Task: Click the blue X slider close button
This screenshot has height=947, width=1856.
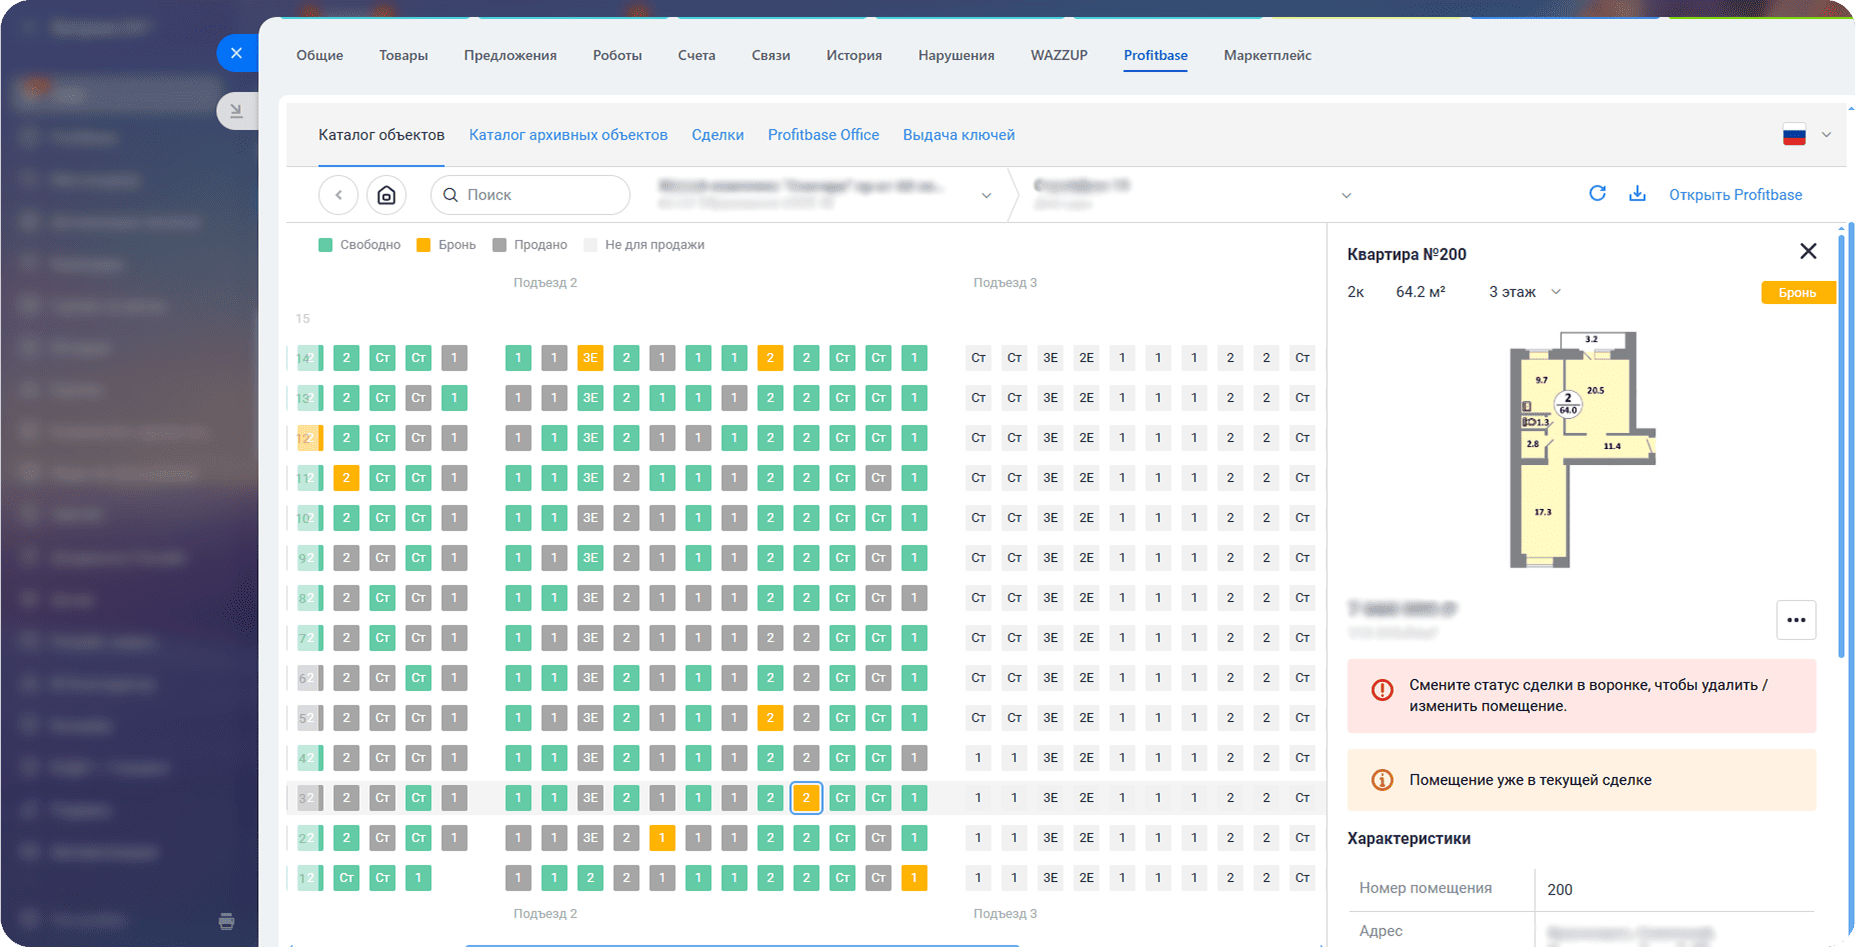Action: (x=236, y=53)
